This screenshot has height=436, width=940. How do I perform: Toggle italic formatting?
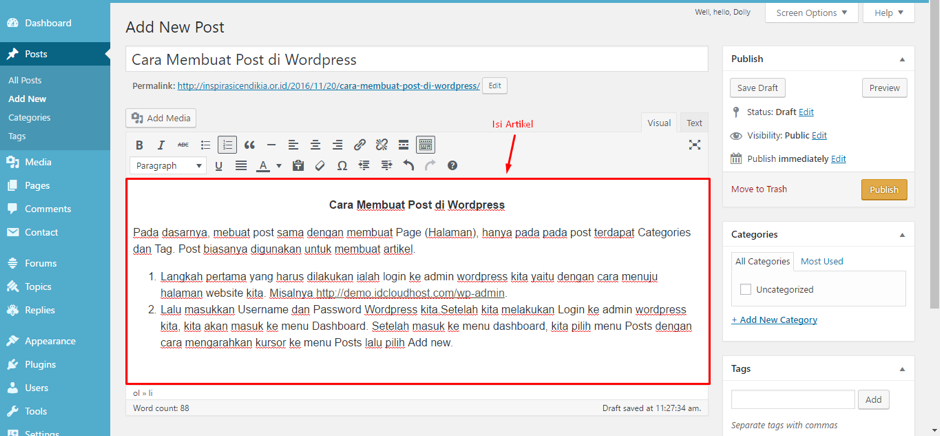(x=161, y=145)
